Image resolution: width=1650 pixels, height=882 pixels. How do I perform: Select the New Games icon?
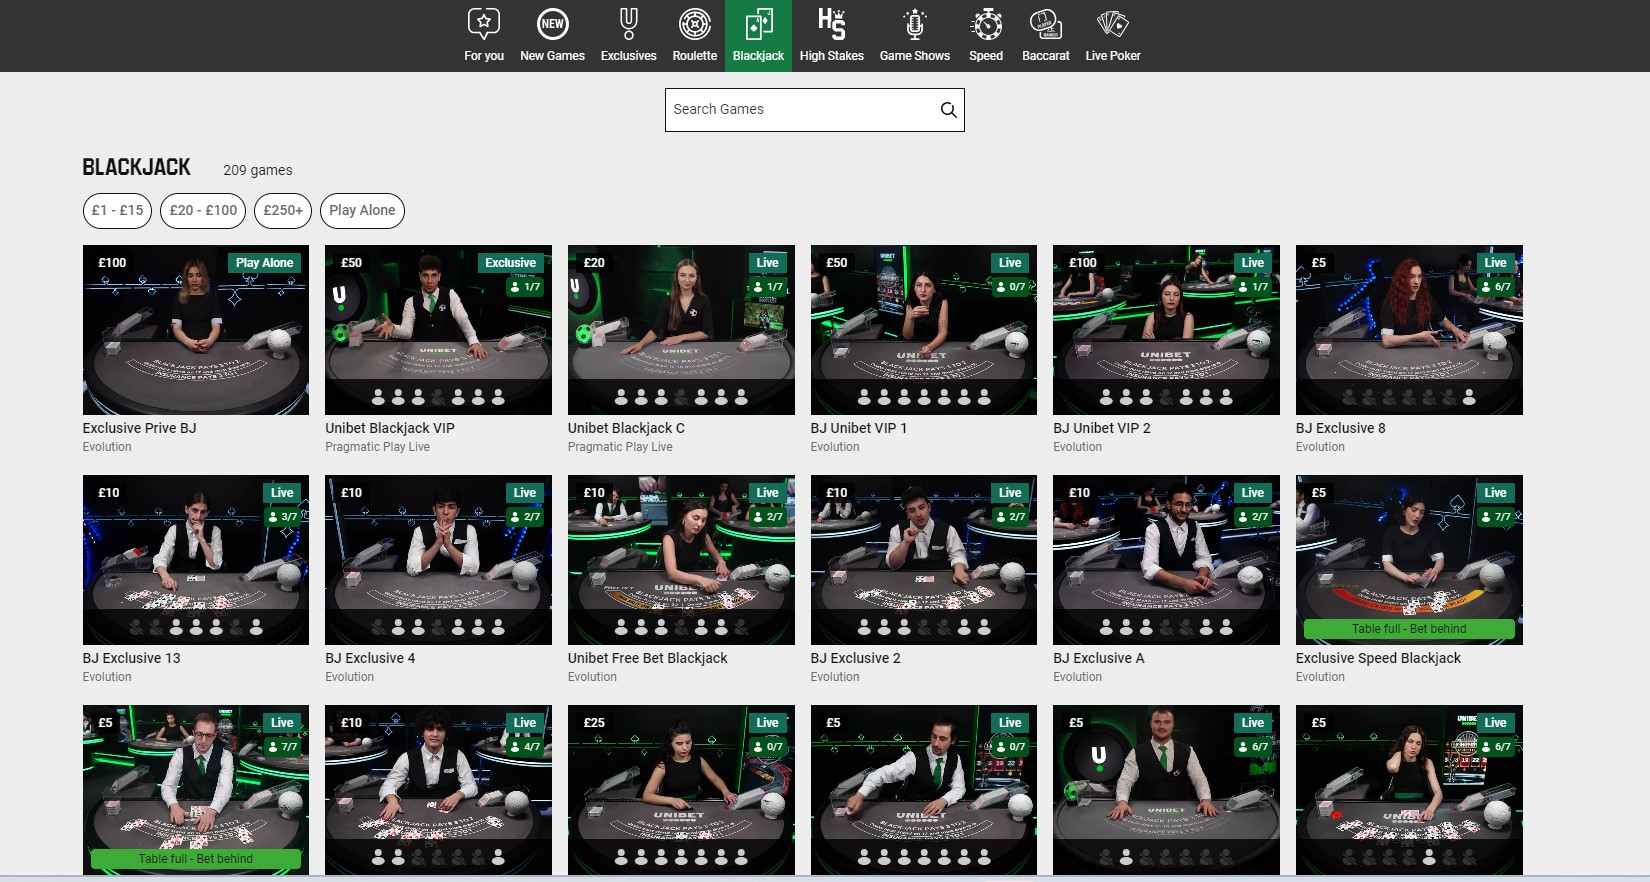(x=552, y=24)
